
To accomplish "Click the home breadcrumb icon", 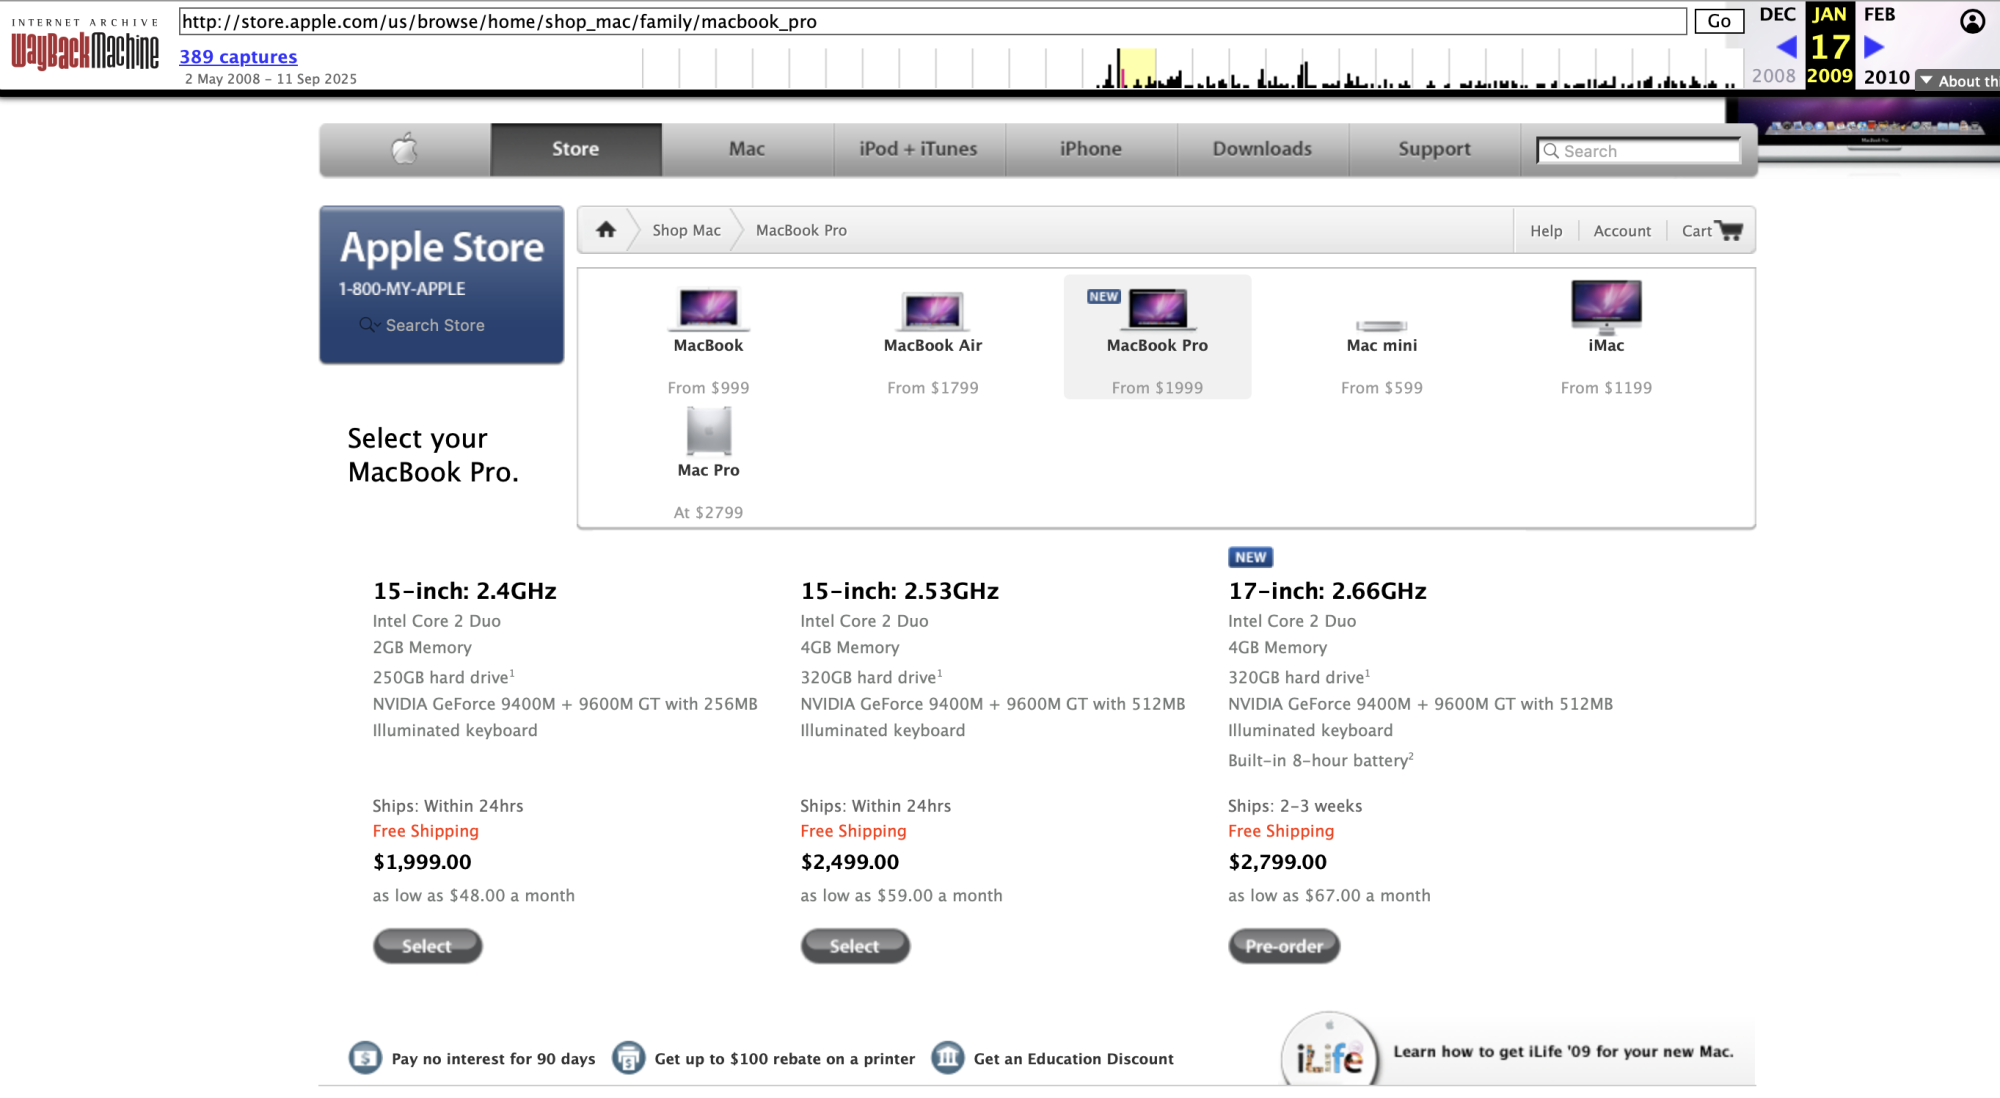I will (x=606, y=229).
